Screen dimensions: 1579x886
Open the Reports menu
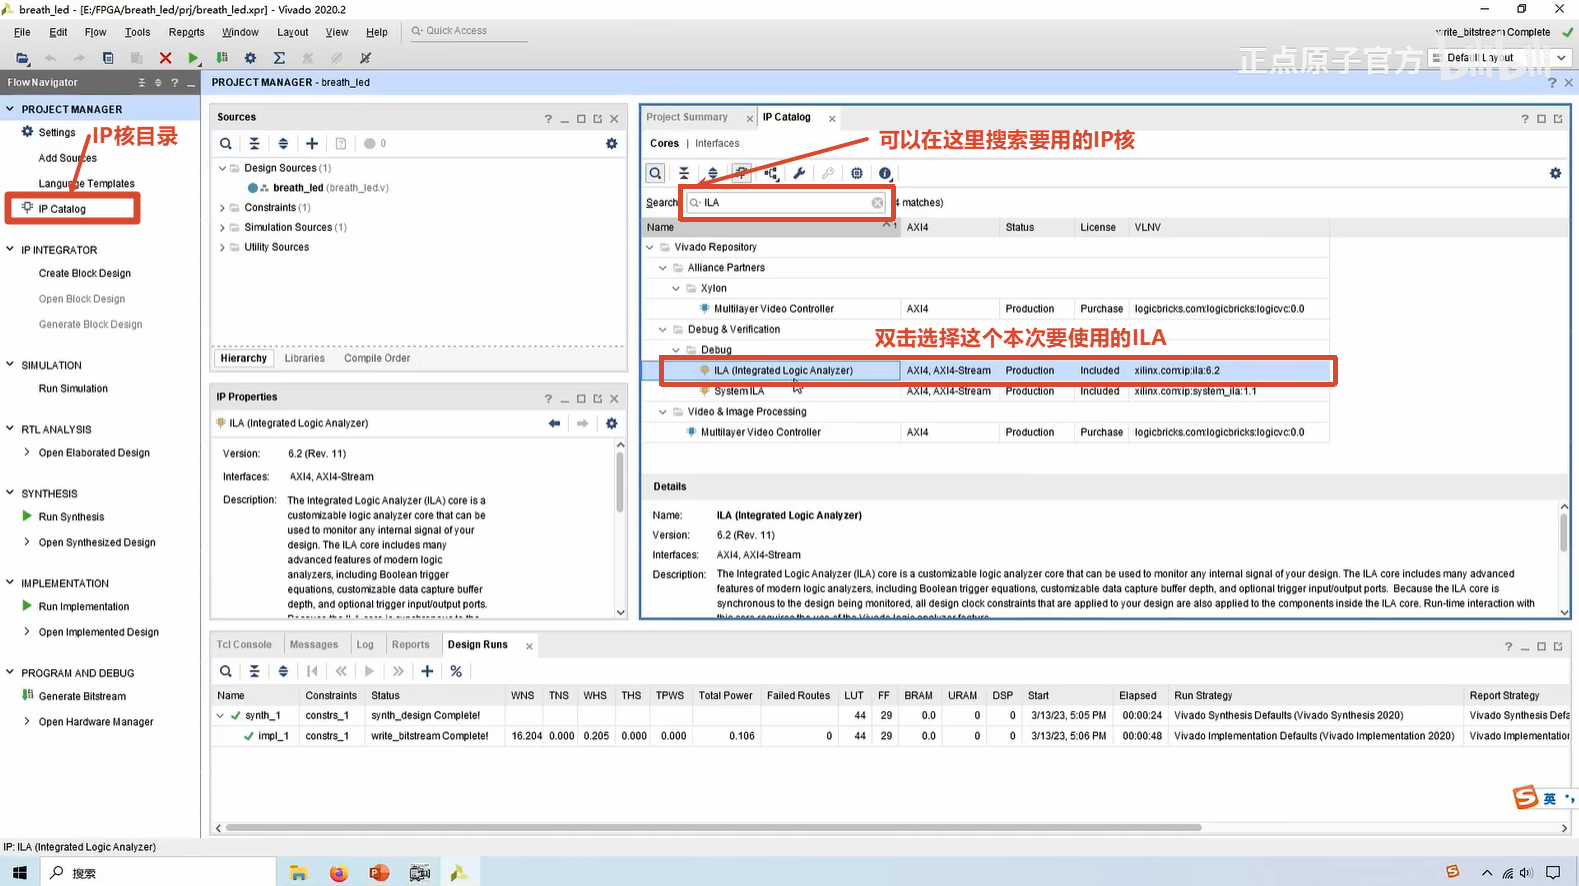point(187,32)
